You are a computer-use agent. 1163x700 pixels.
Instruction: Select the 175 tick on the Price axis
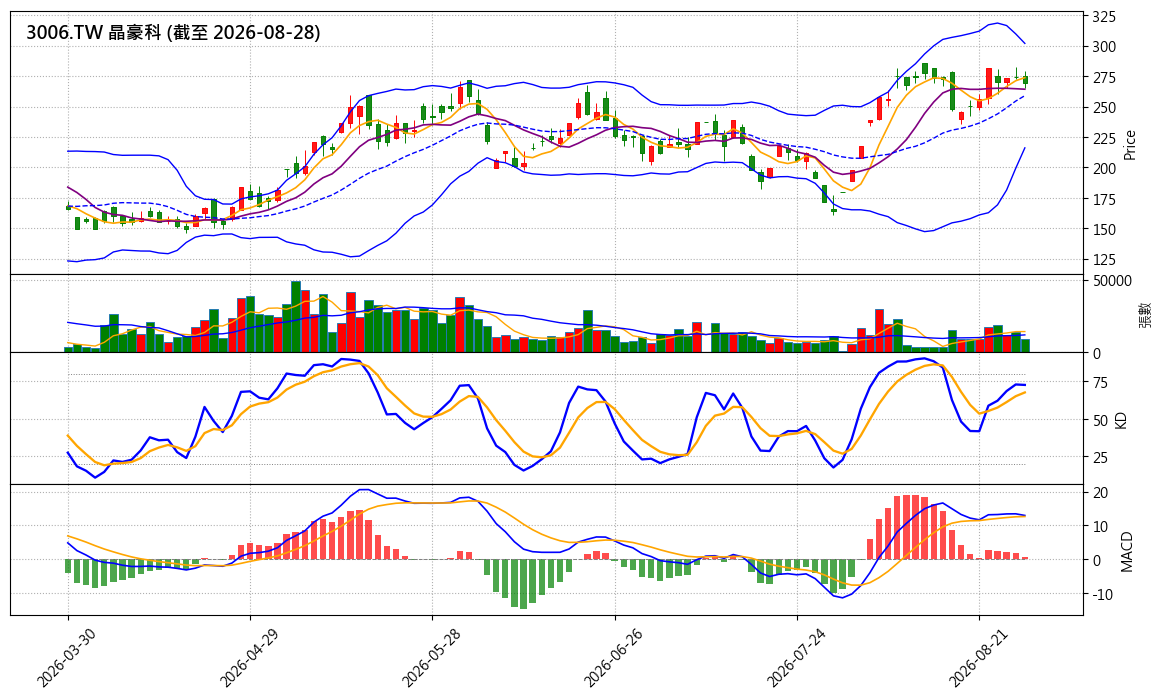pyautogui.click(x=1104, y=199)
